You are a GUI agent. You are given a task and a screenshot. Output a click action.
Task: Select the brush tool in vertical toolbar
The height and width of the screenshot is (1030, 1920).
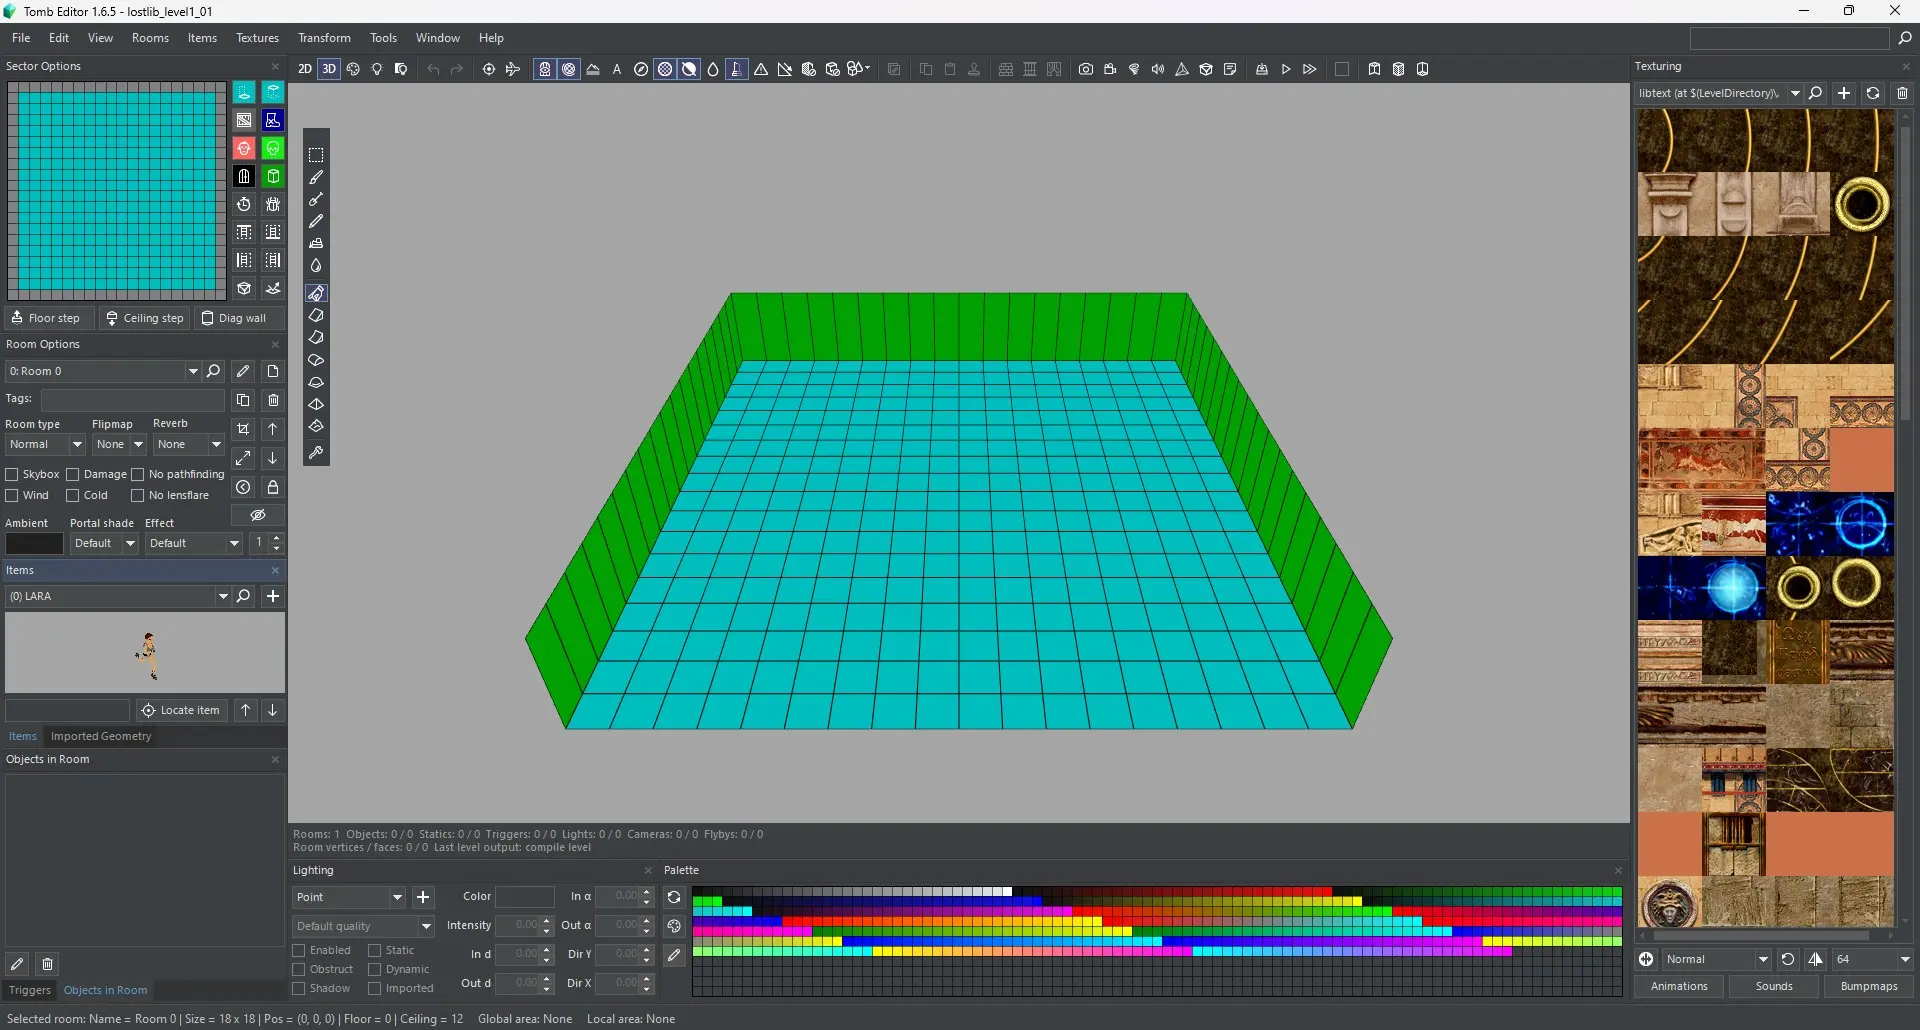[x=316, y=177]
